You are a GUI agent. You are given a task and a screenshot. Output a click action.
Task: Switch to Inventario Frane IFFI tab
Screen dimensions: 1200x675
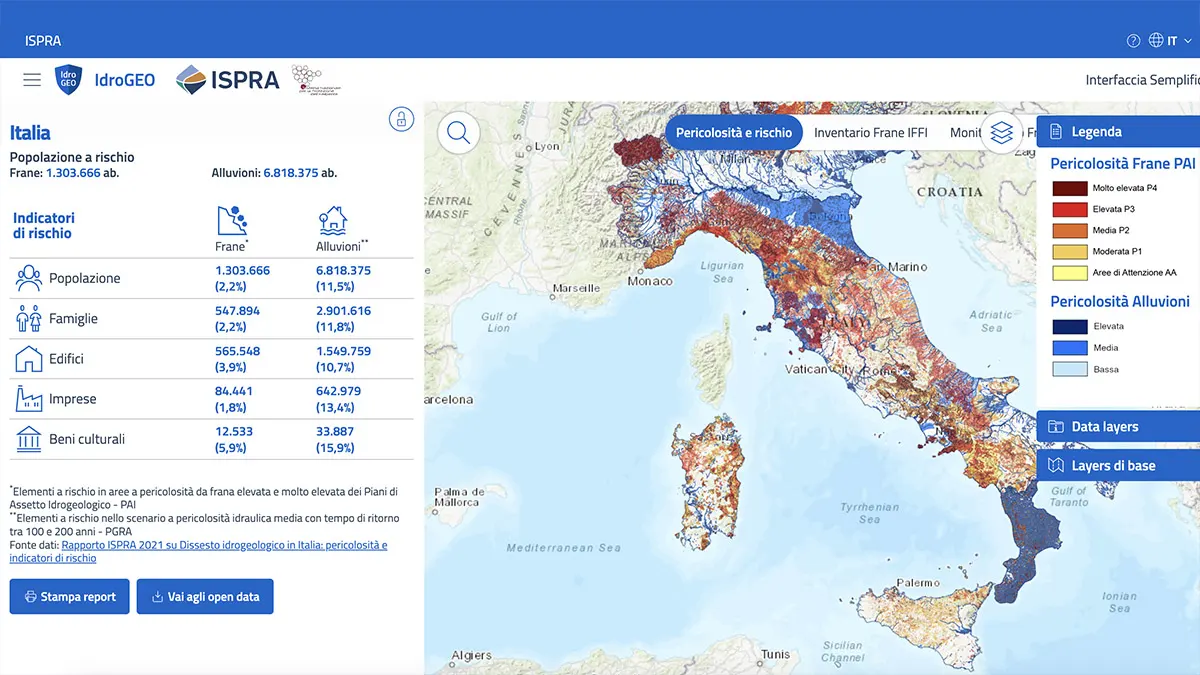pos(870,132)
